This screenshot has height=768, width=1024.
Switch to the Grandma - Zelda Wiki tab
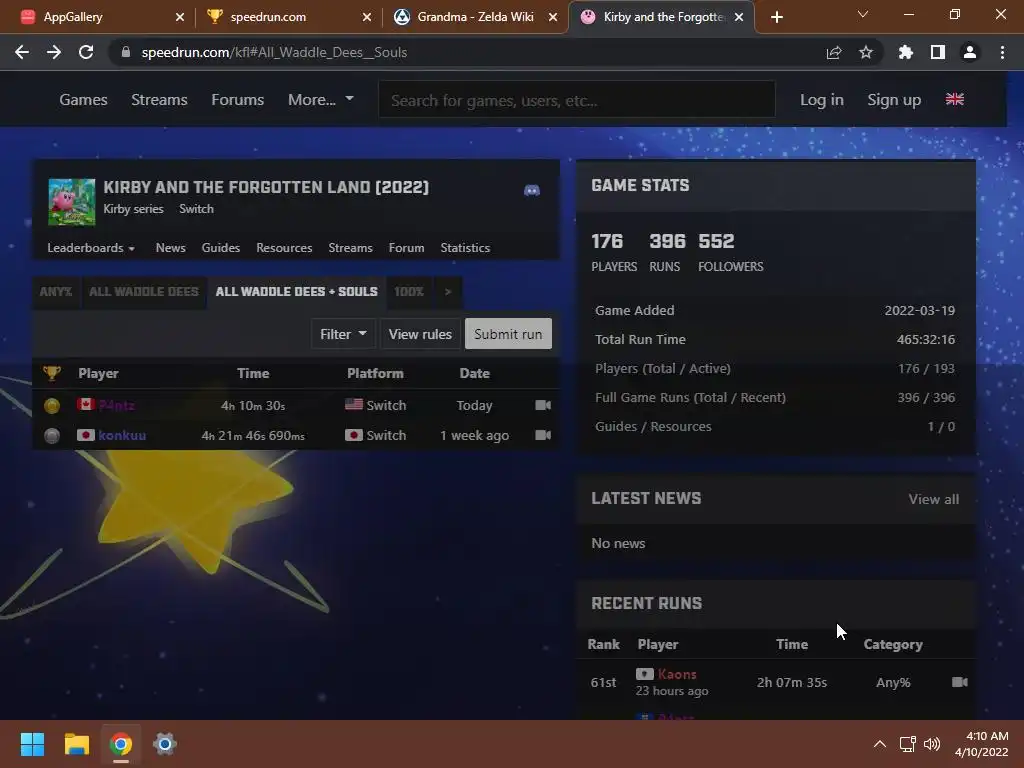pos(475,17)
